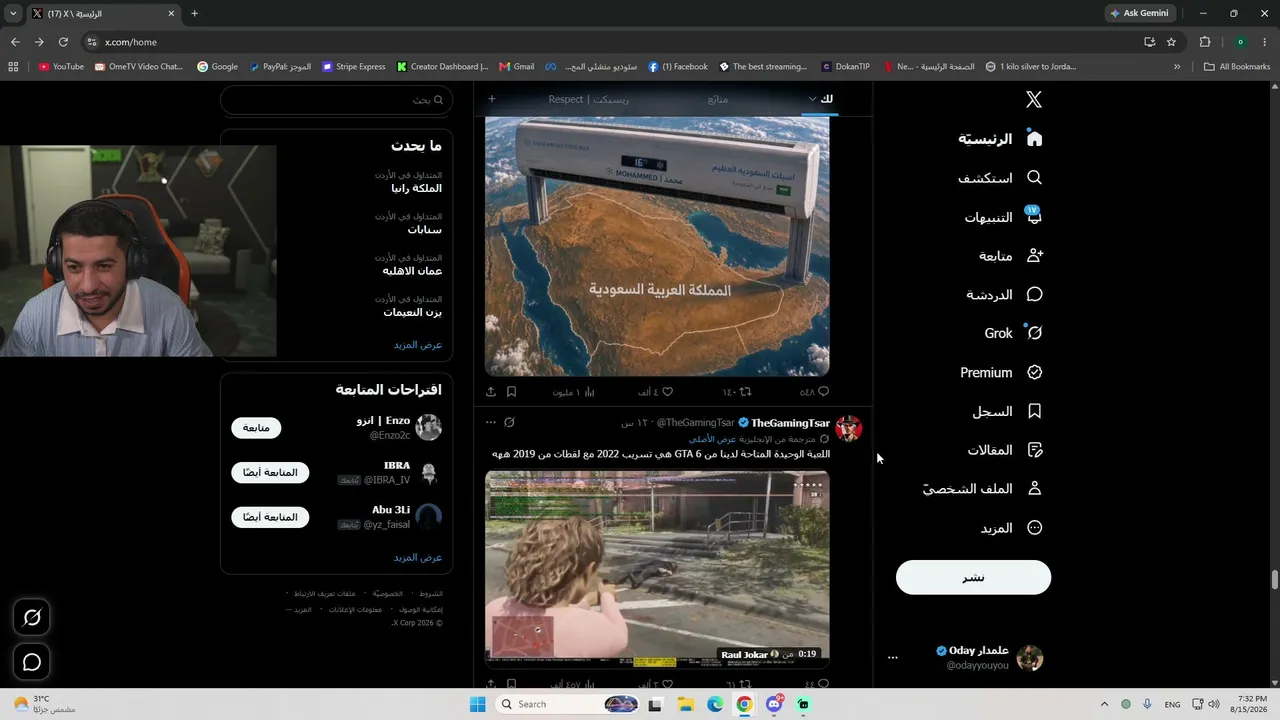Share the Saudi map post
This screenshot has height=720, width=1280.
[491, 392]
